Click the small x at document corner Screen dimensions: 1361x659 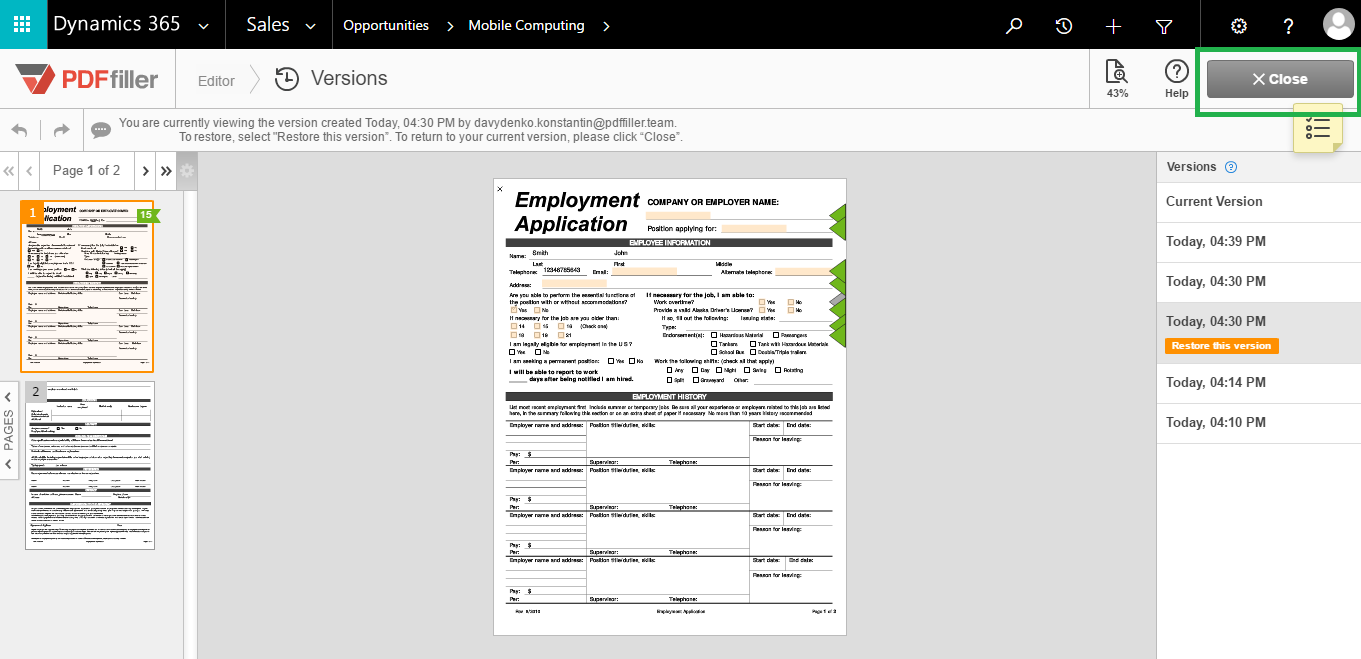coord(500,188)
